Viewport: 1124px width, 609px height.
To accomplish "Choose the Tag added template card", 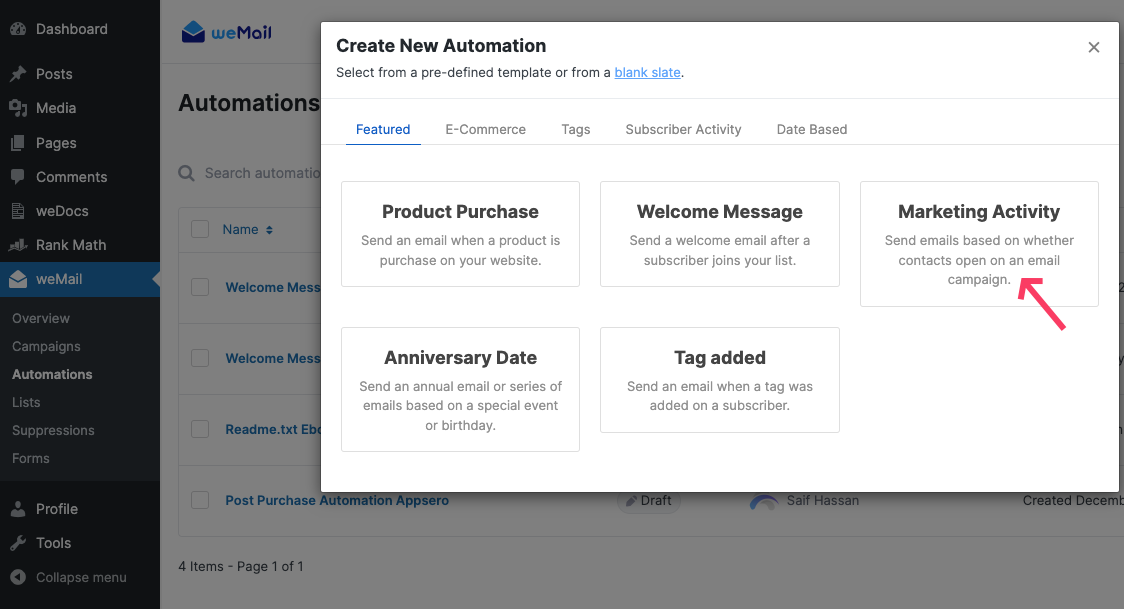I will click(720, 380).
